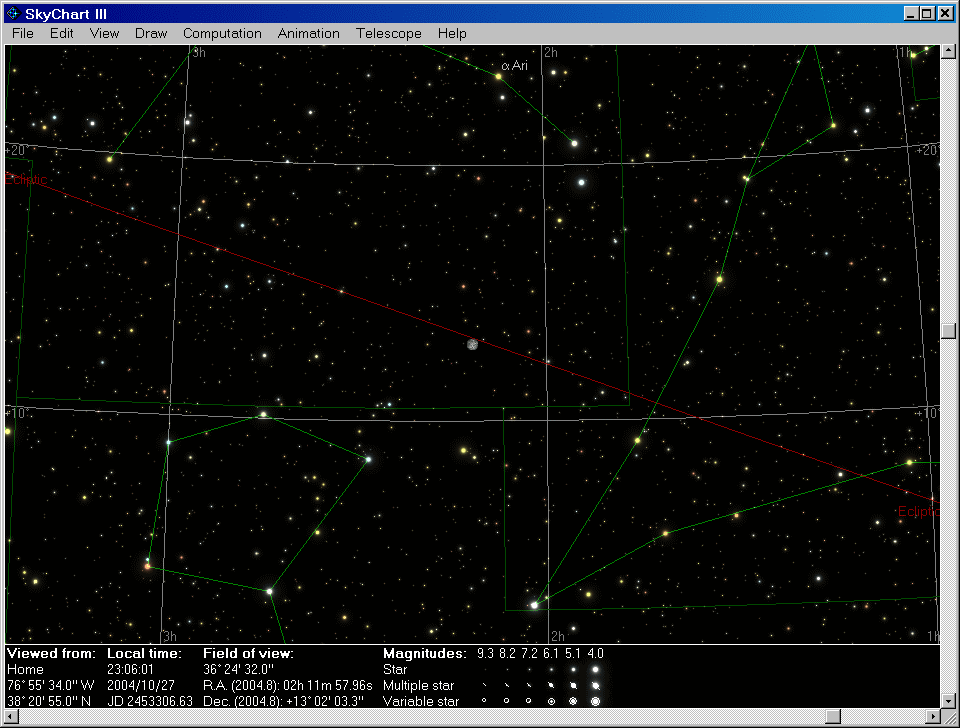The height and width of the screenshot is (728, 960).
Task: Click the magnitude 5.1 multiple star symbol
Action: point(573,686)
